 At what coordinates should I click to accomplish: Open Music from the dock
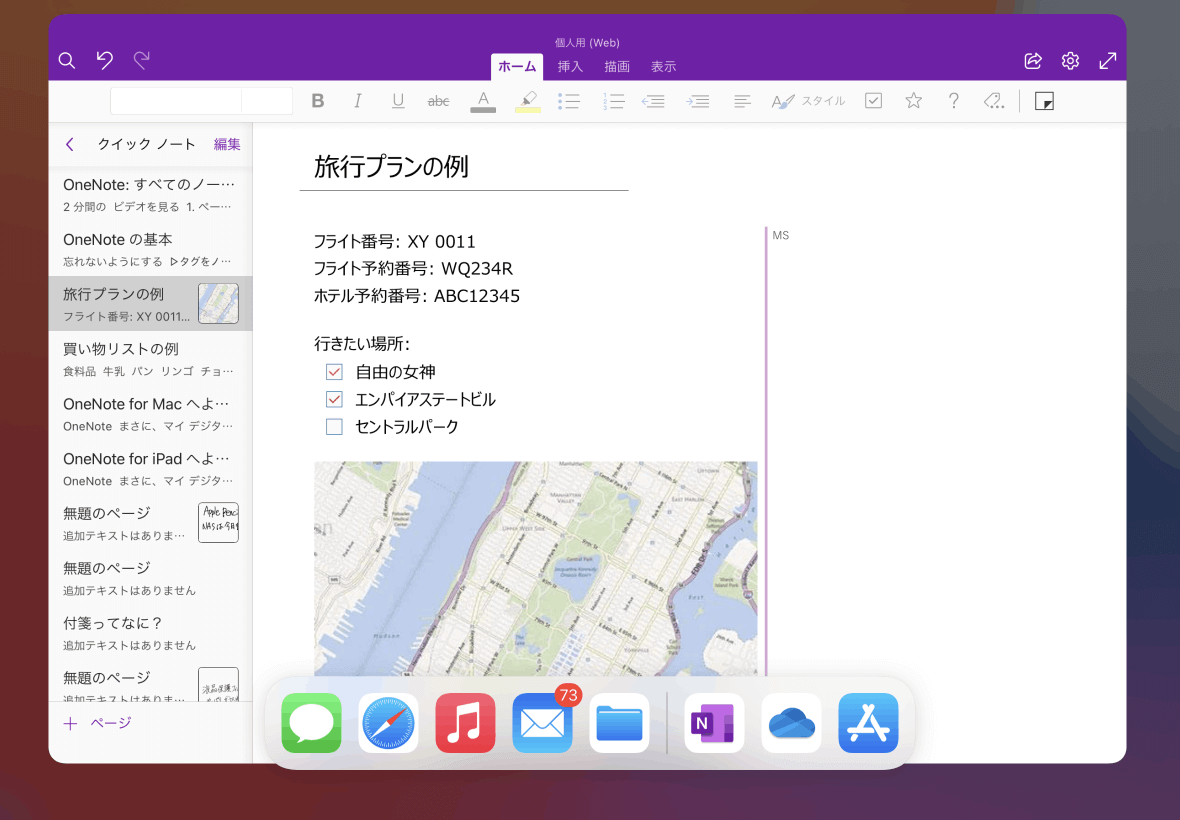point(465,723)
